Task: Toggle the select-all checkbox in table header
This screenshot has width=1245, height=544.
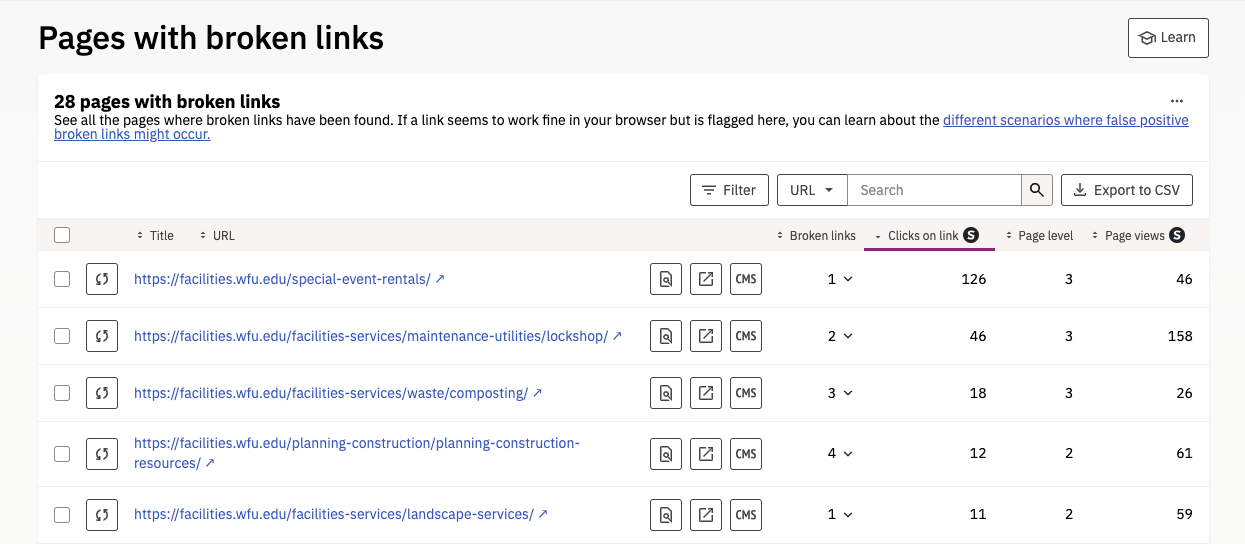Action: 62,235
